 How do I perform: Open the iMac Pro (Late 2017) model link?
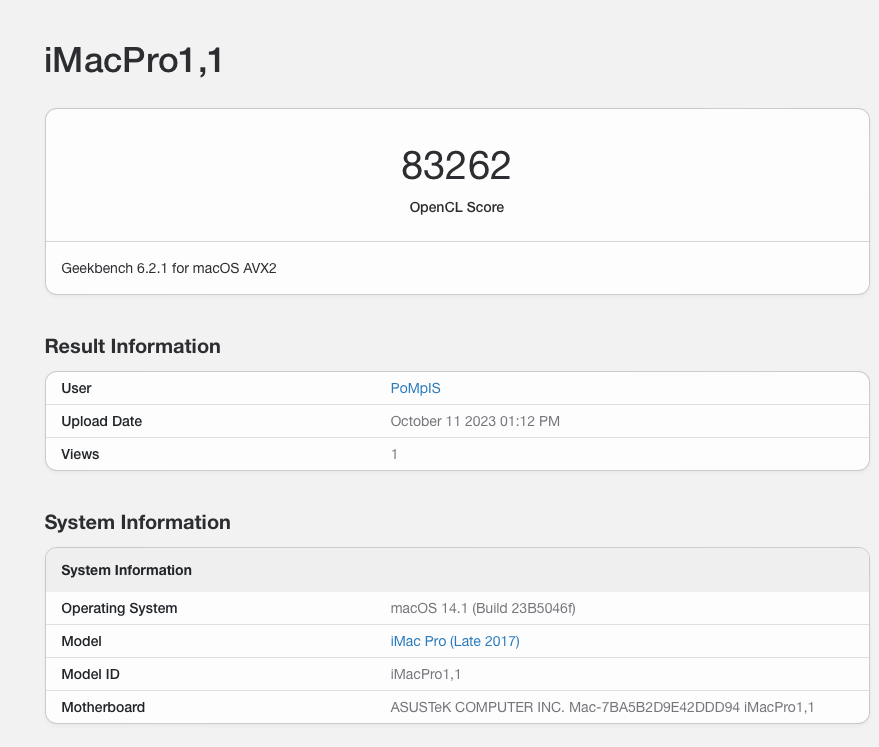point(455,641)
